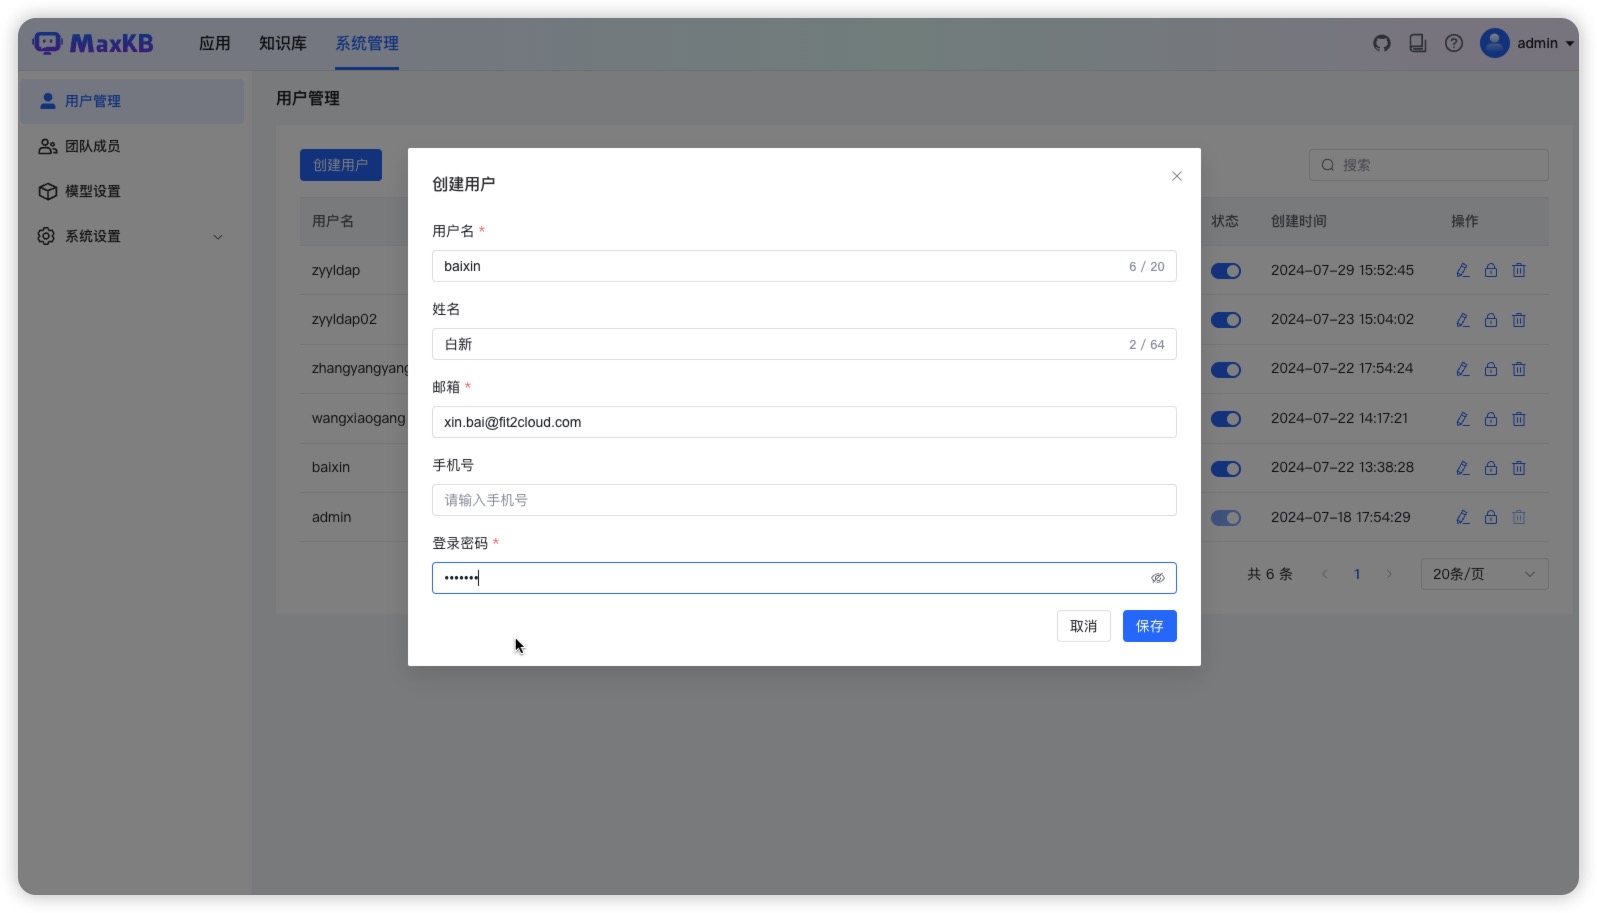Select the 系统管理 top tab
The image size is (1597, 913).
click(x=366, y=43)
